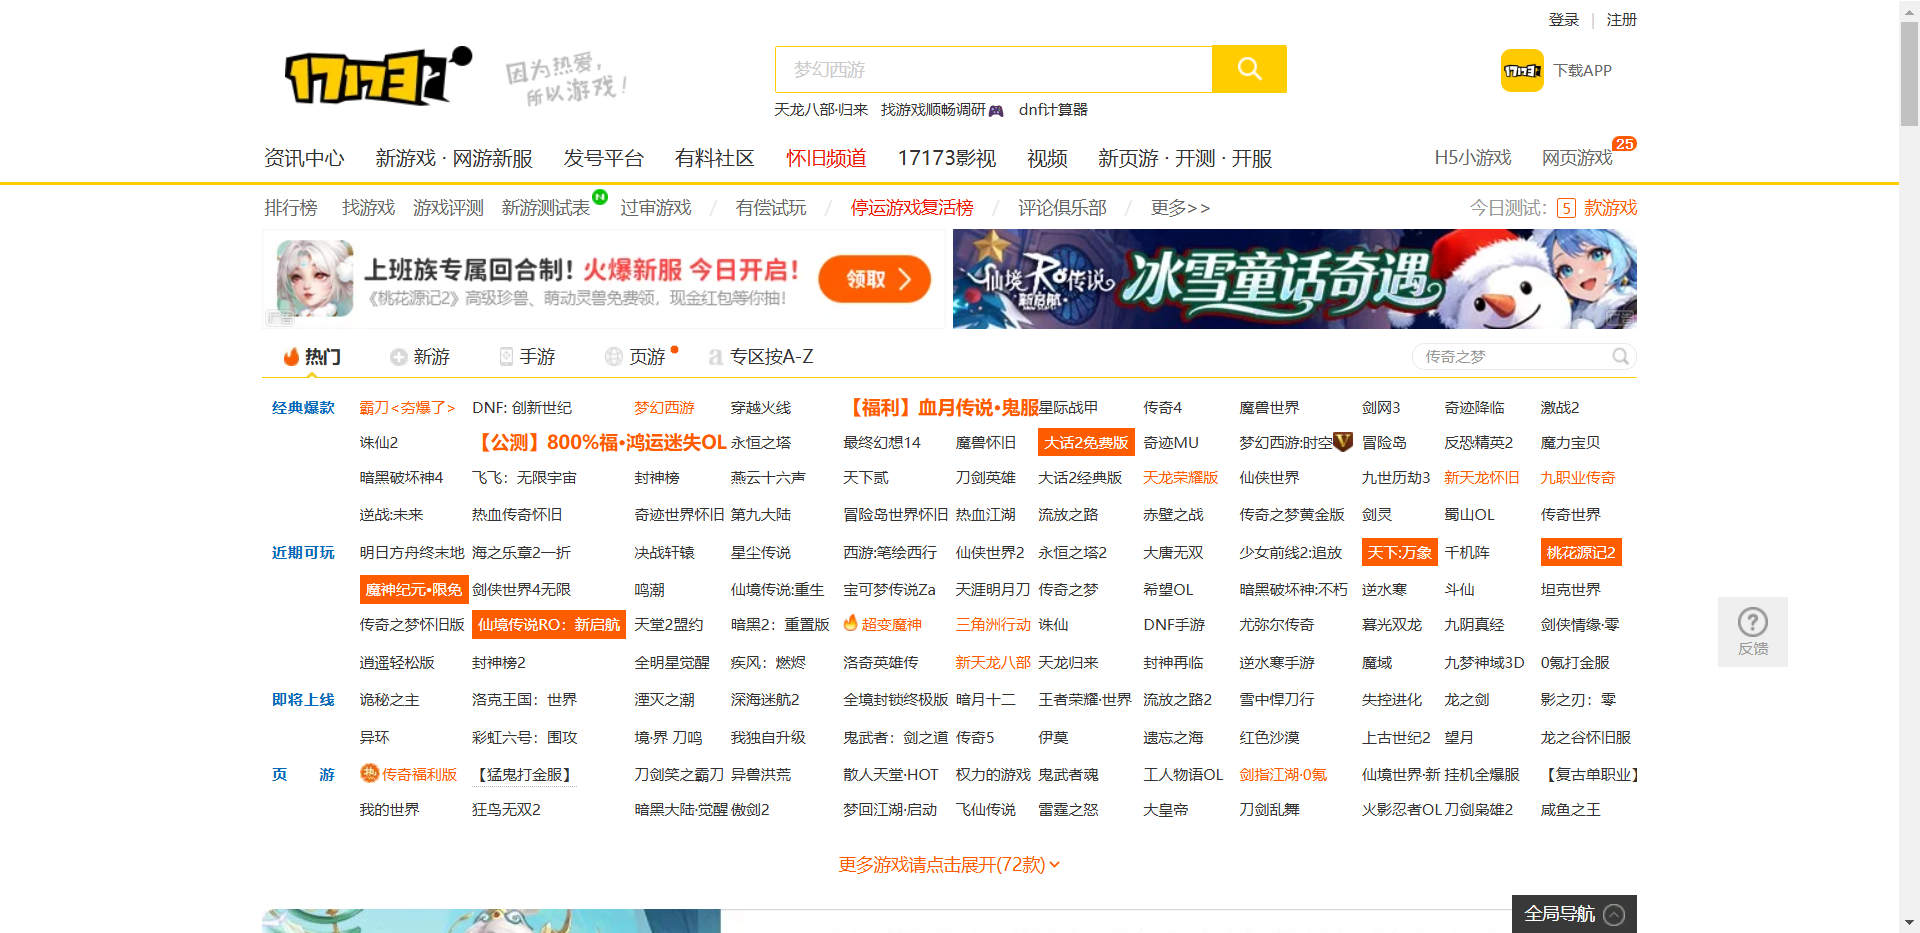Open feedback via the question mark icon
The width and height of the screenshot is (1920, 933).
click(1752, 622)
